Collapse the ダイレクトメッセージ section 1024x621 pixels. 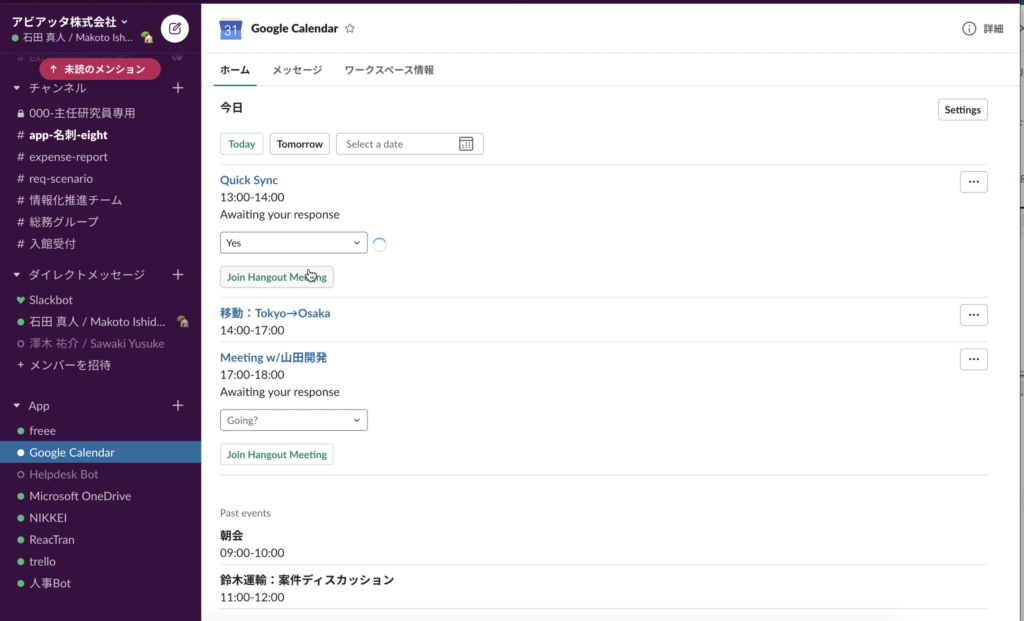tap(17, 275)
